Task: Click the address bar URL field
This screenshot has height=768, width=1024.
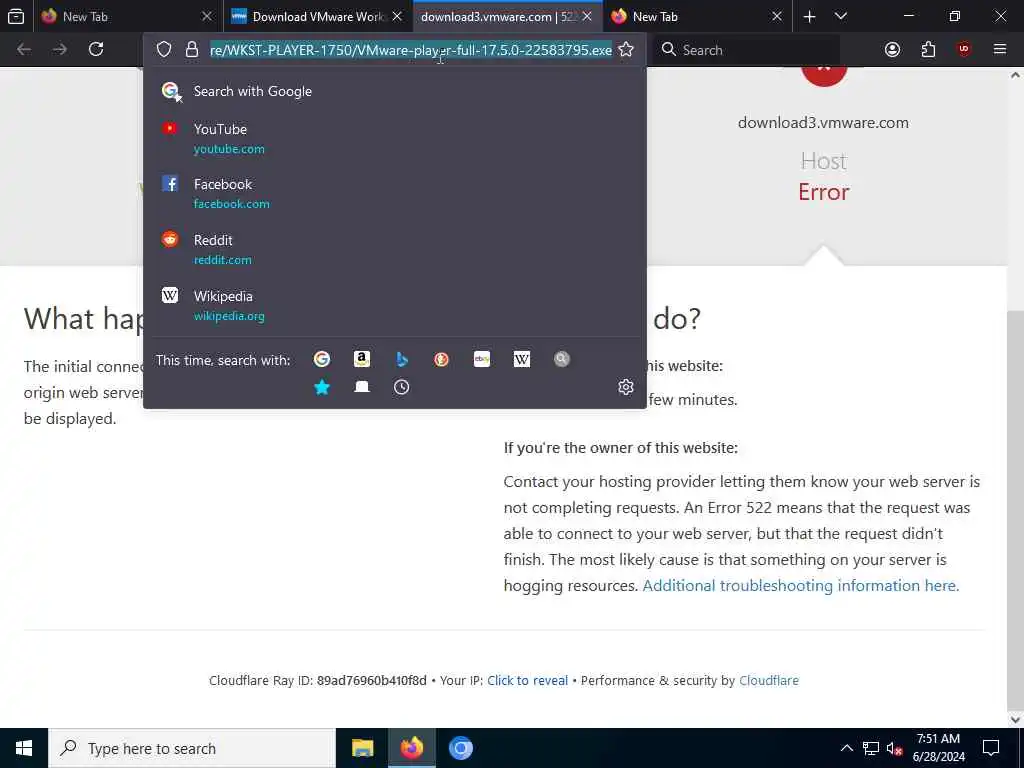Action: [411, 50]
